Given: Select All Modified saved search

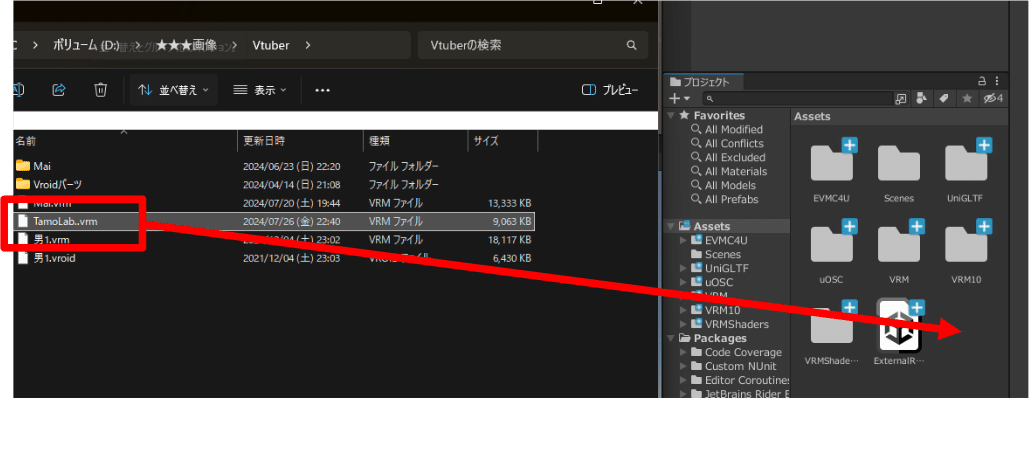Looking at the screenshot, I should [734, 130].
